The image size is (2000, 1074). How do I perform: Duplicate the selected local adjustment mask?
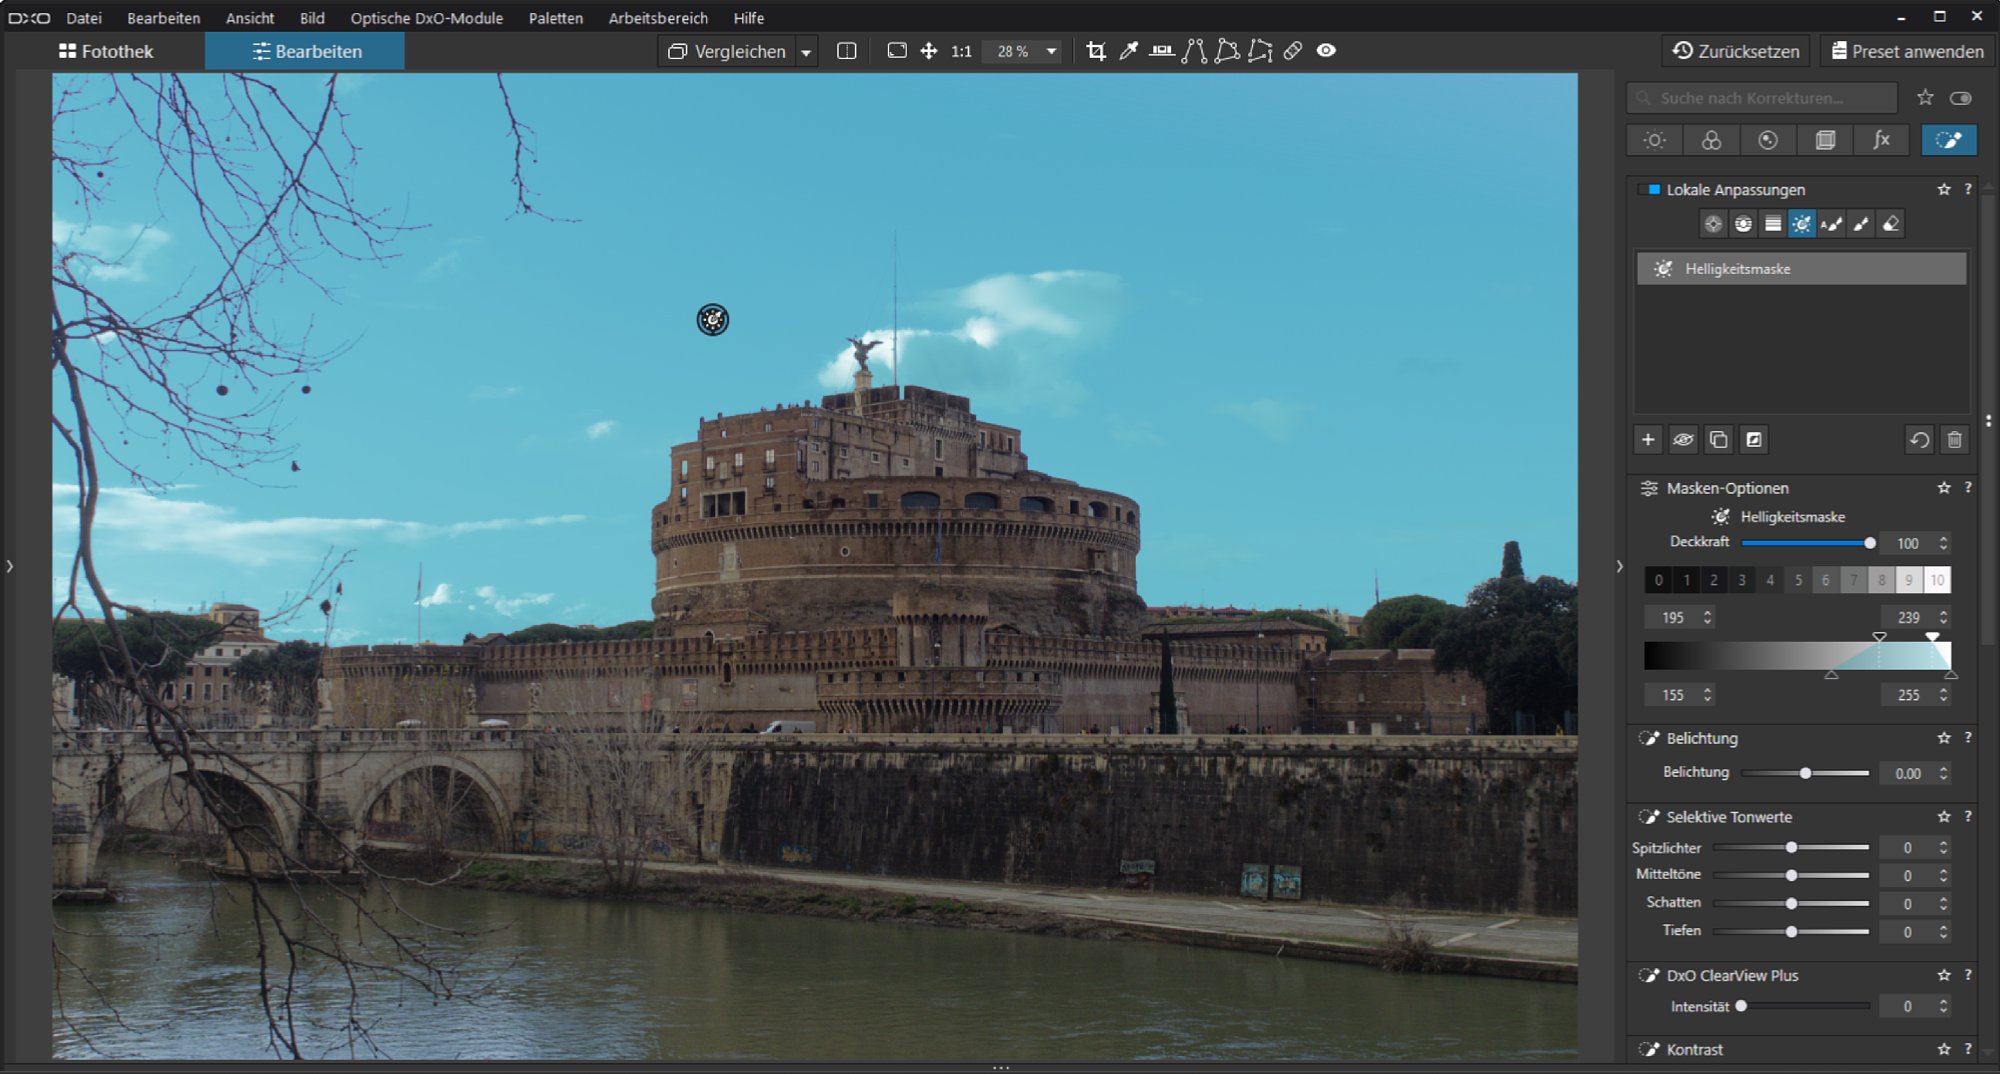1718,440
